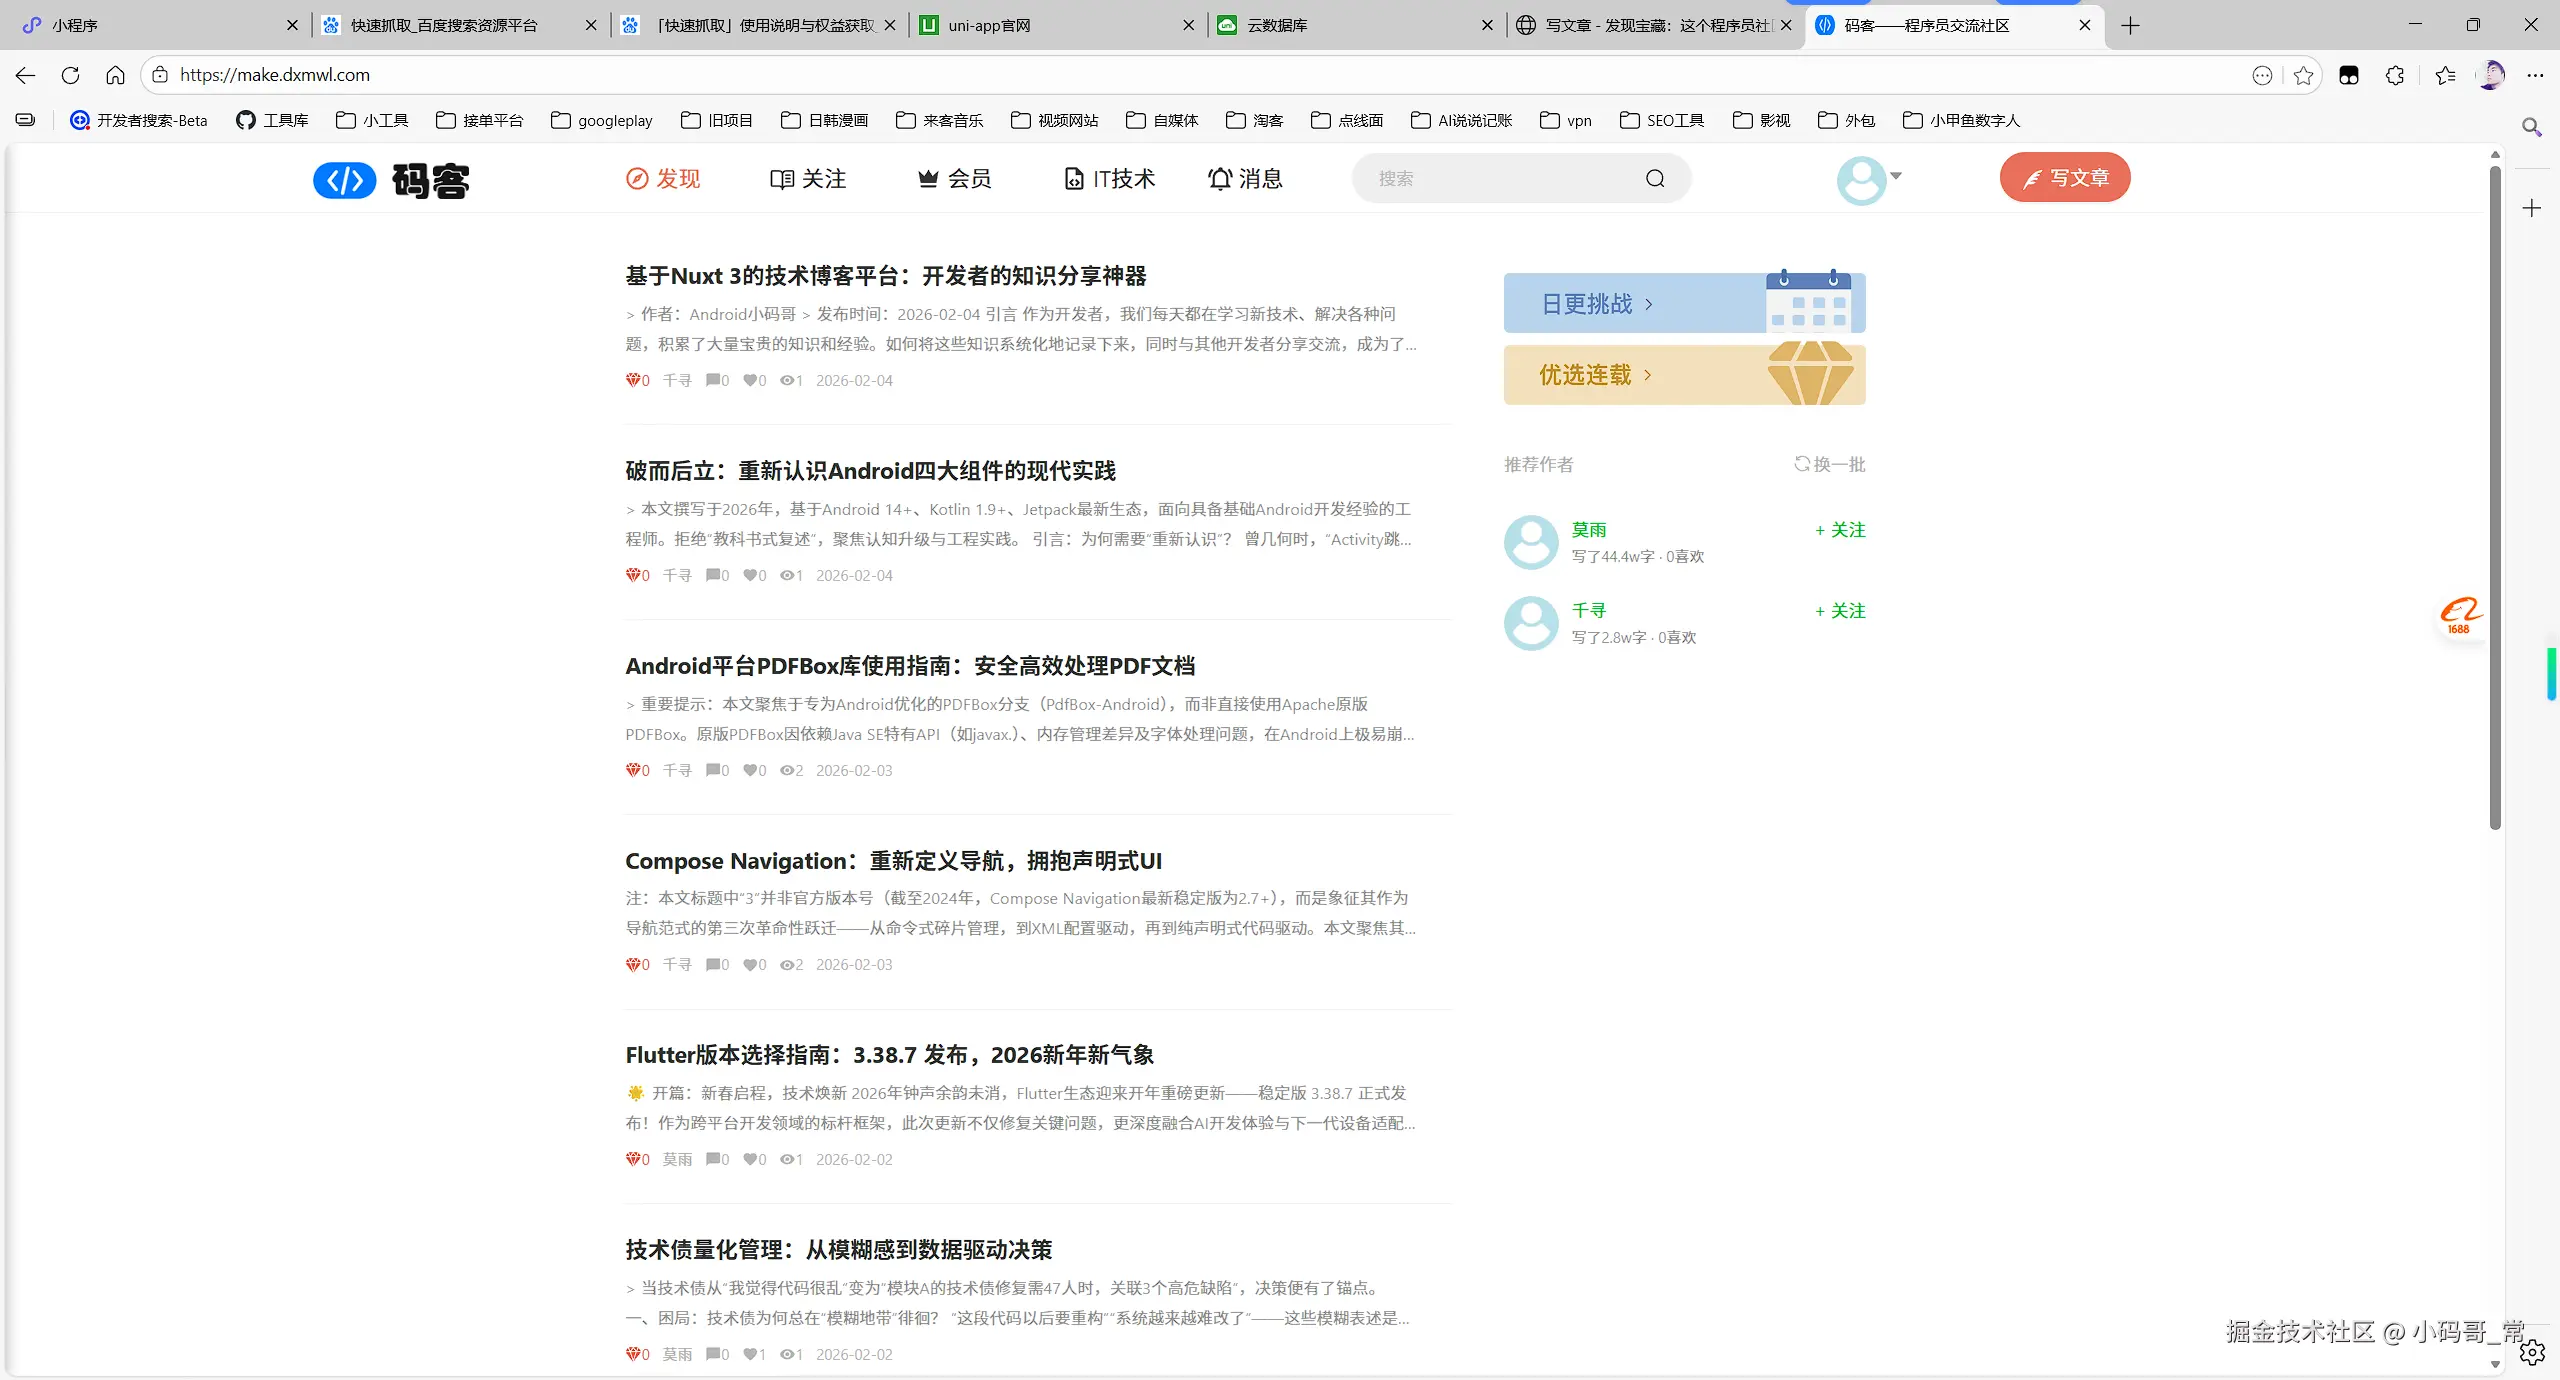Viewport: 2560px width, 1380px height.
Task: Expand the 日更挑战 banner chevron
Action: (1649, 304)
